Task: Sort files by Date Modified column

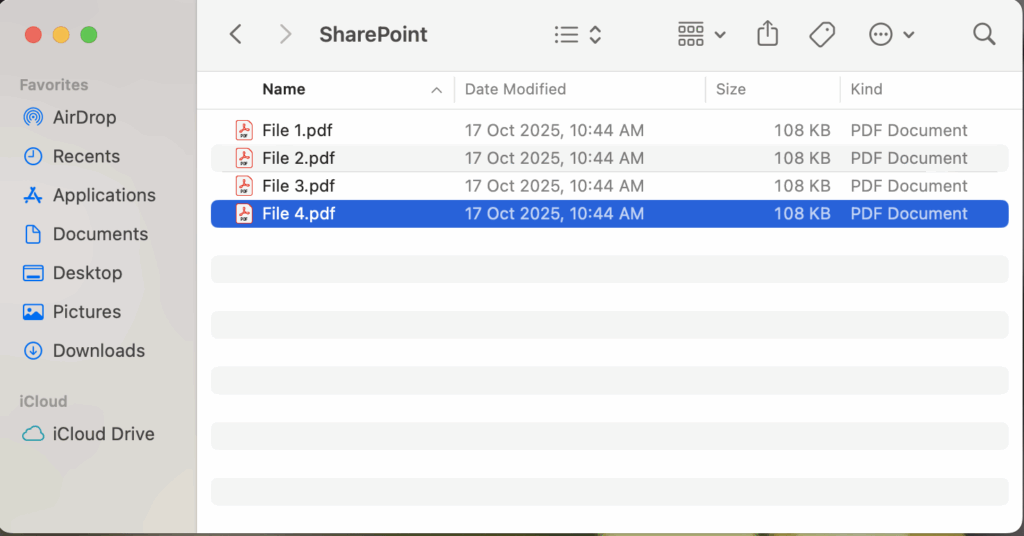Action: (x=515, y=89)
